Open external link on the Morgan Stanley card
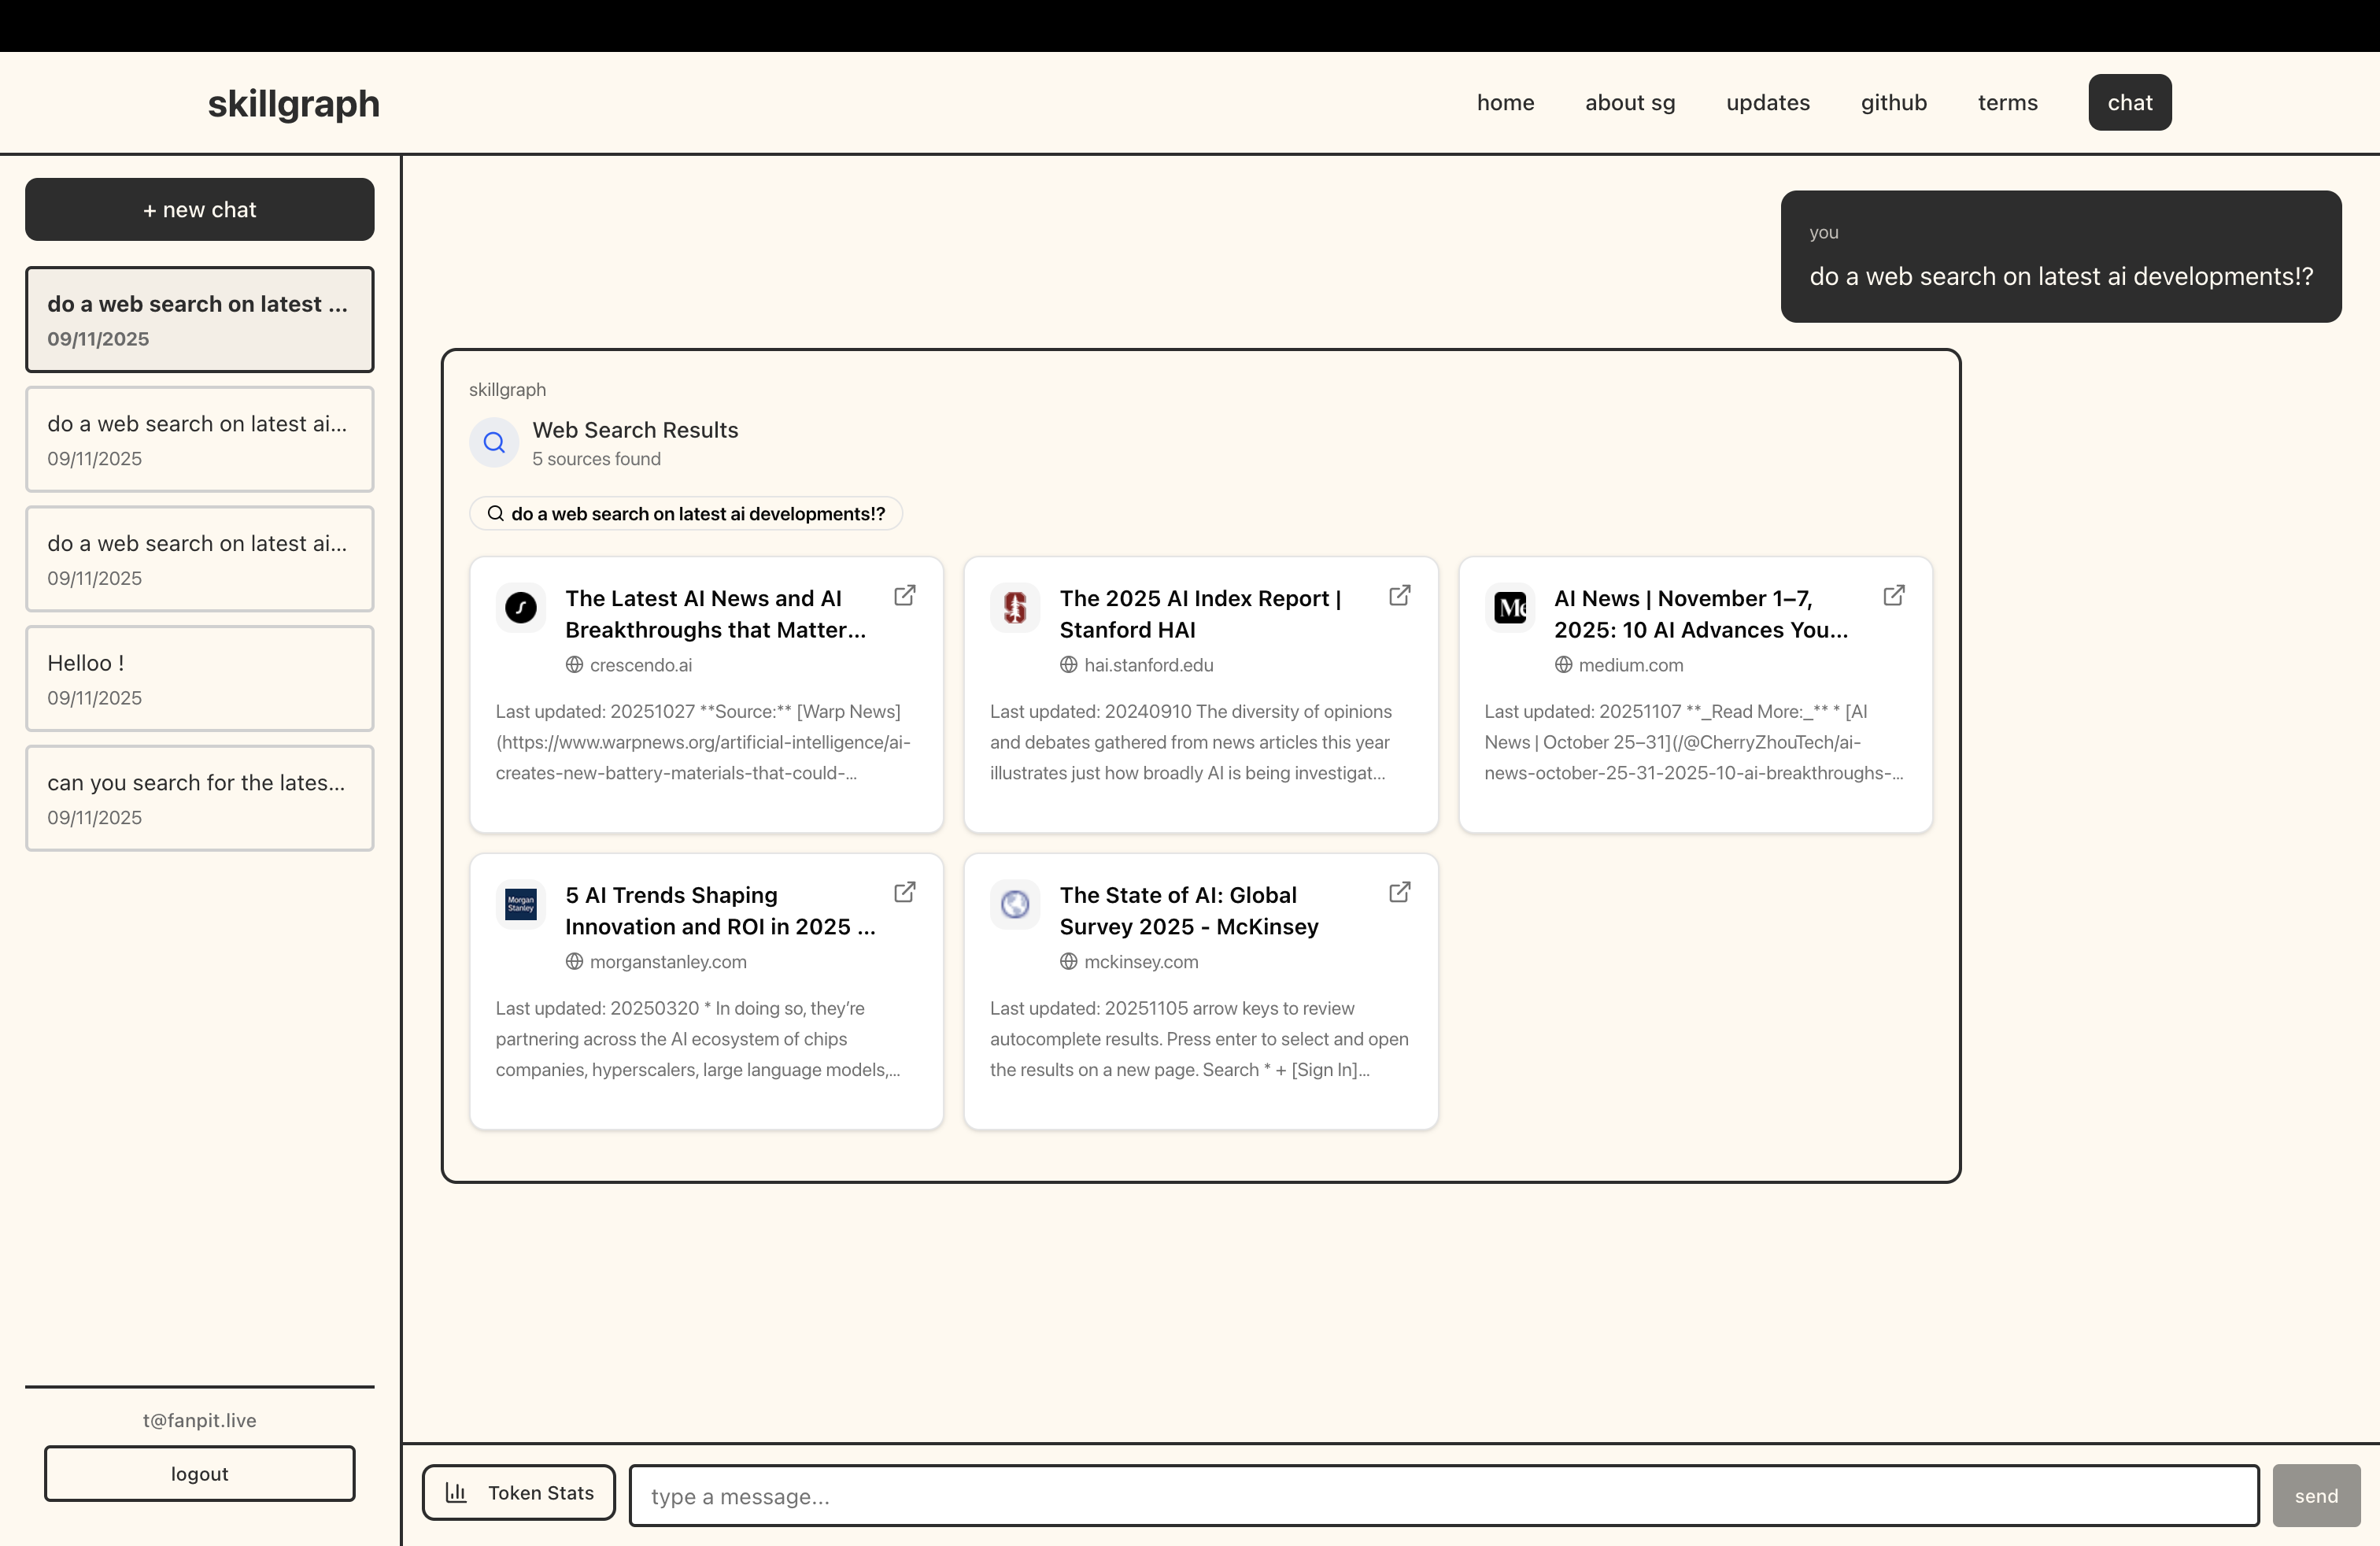The width and height of the screenshot is (2380, 1546). [904, 891]
